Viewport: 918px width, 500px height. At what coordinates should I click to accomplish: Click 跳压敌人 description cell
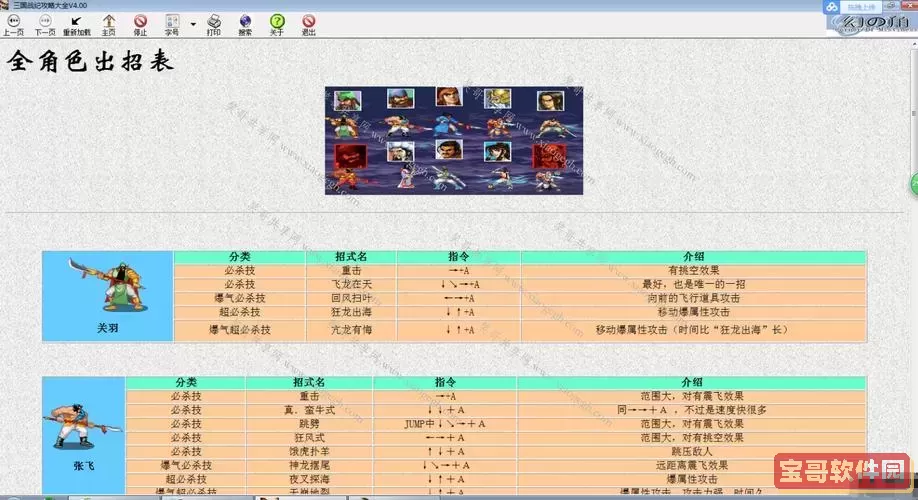point(691,451)
